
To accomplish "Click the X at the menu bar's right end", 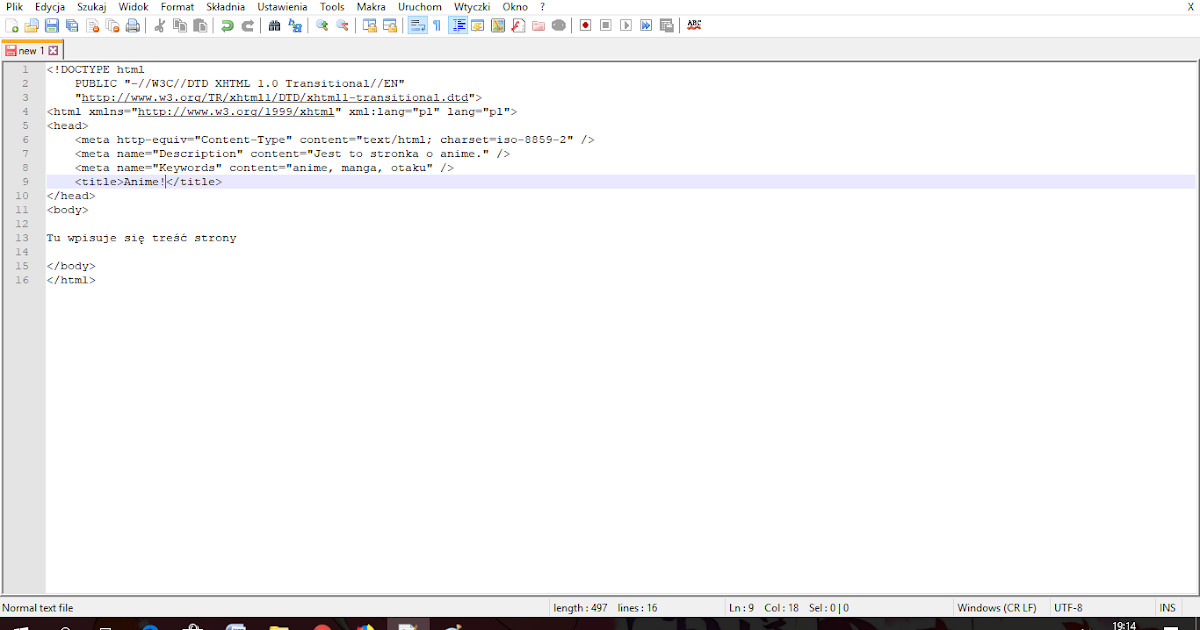I will pos(1190,7).
